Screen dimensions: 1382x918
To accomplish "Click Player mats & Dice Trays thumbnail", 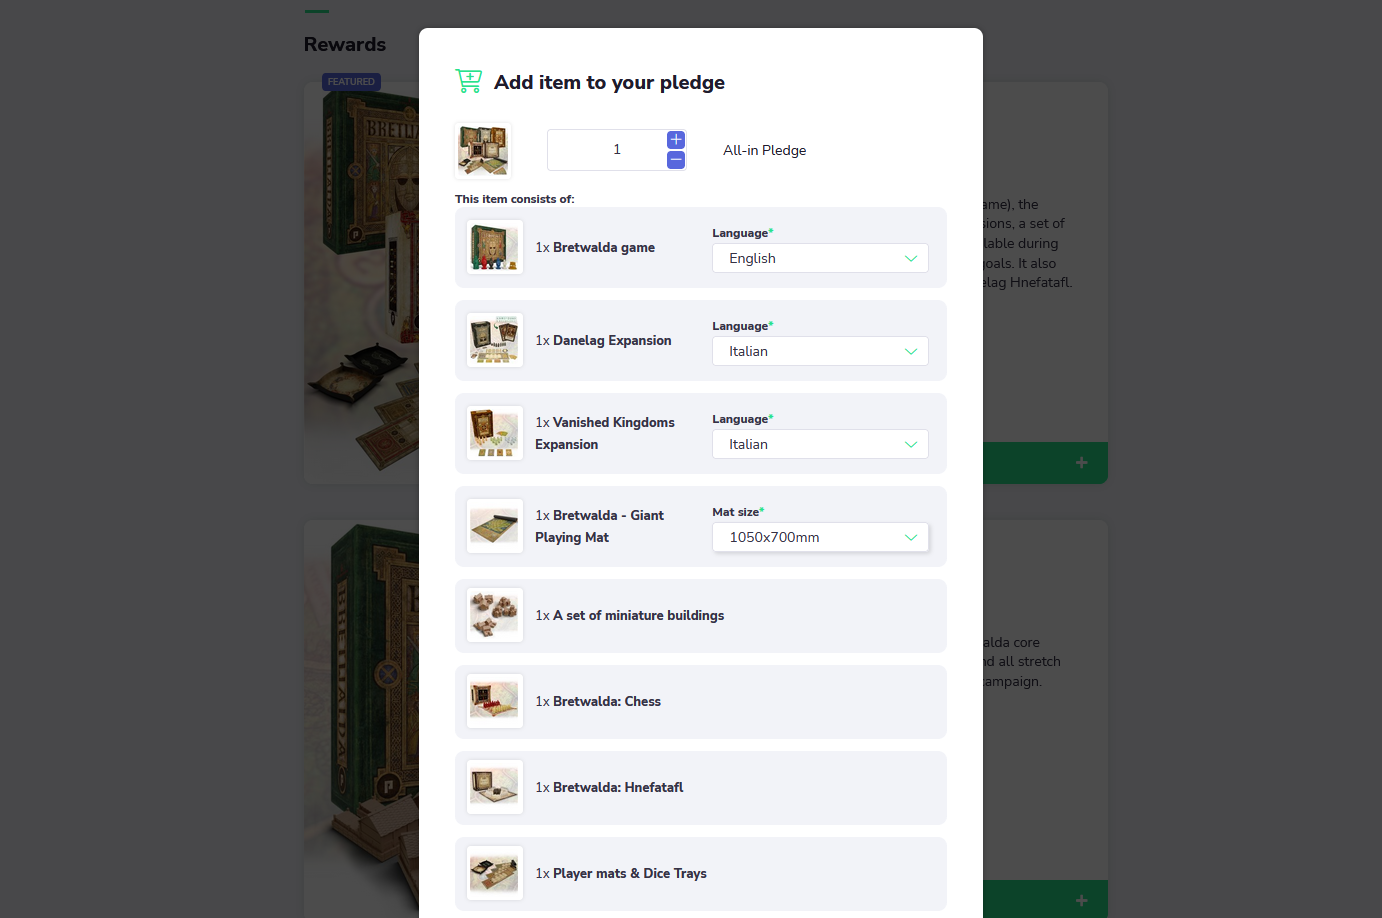I will tap(495, 873).
